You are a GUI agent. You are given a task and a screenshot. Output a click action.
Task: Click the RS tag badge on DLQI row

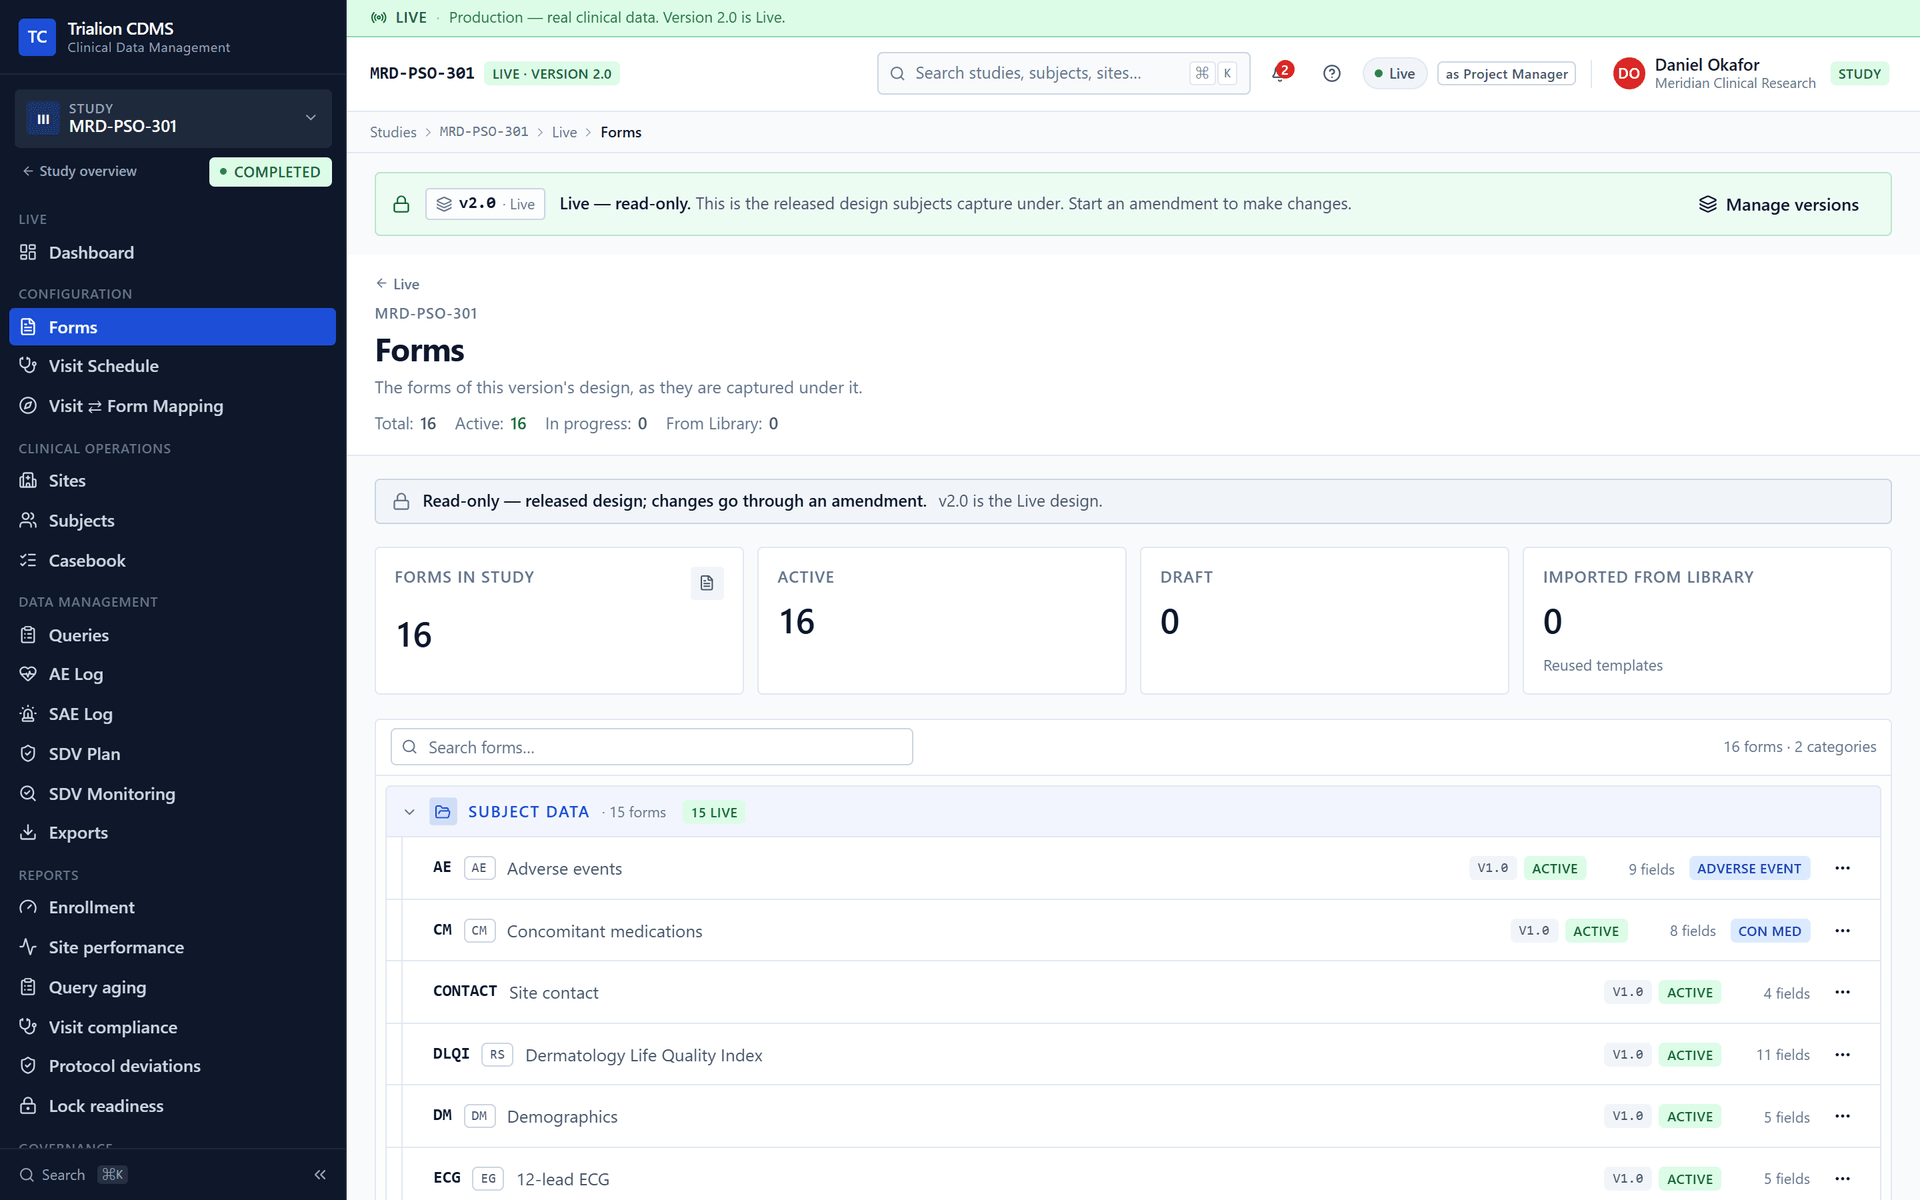497,1055
